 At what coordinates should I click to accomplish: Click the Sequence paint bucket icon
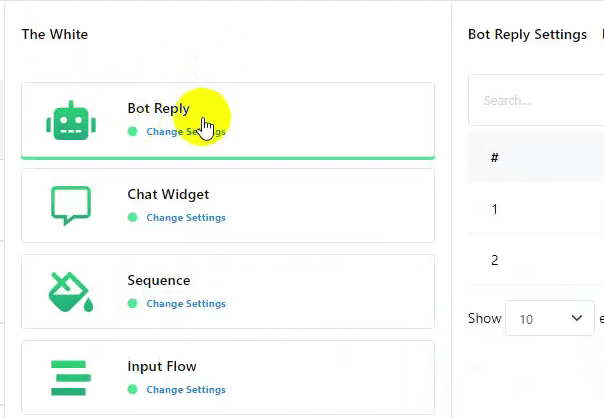point(71,292)
